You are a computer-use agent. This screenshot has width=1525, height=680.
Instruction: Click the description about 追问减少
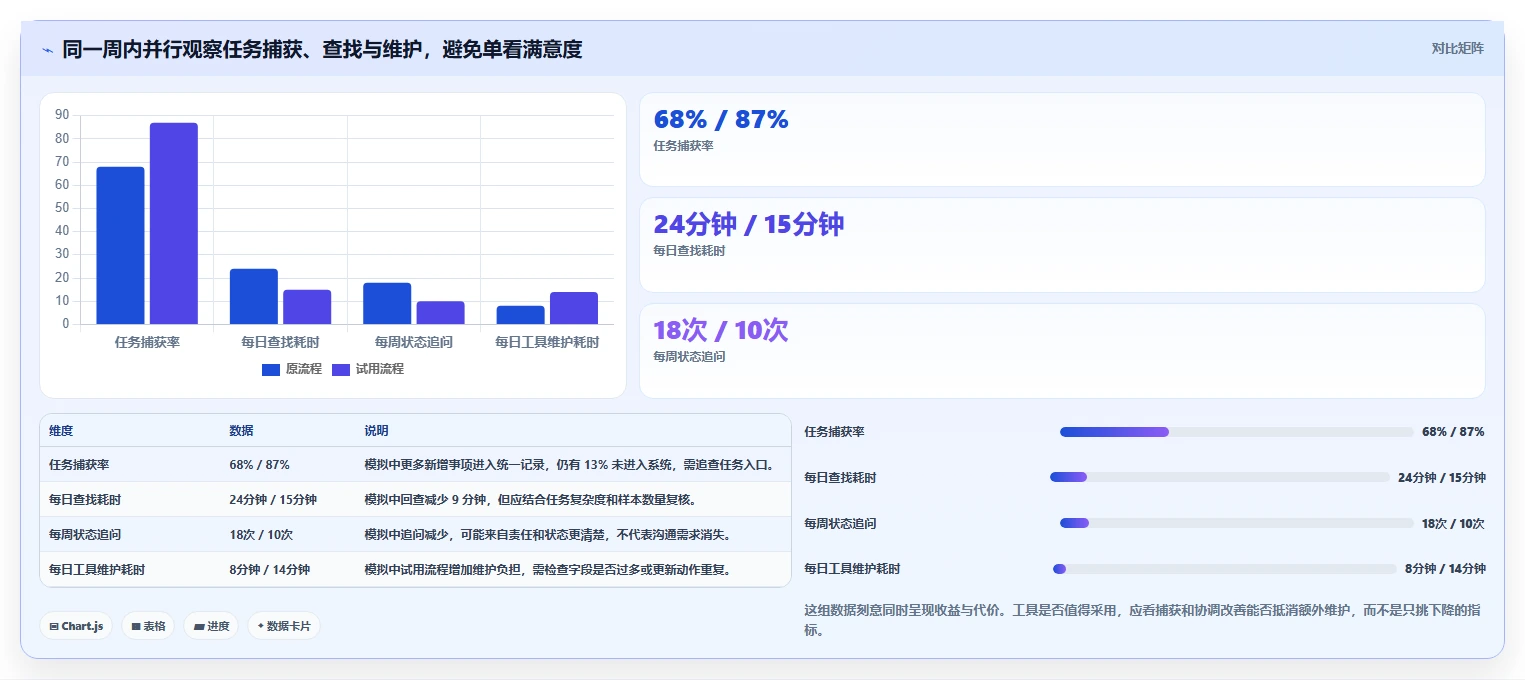click(x=548, y=535)
